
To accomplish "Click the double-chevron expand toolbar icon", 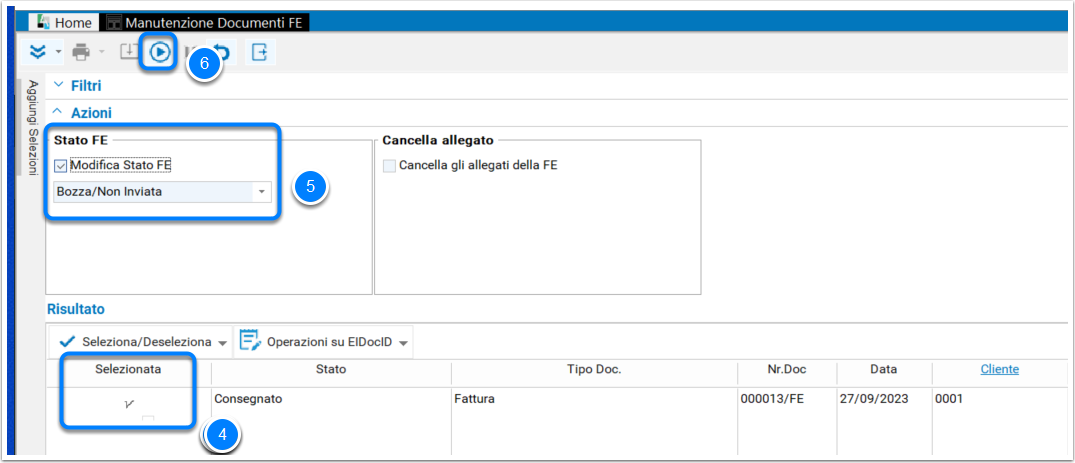I will (37, 52).
